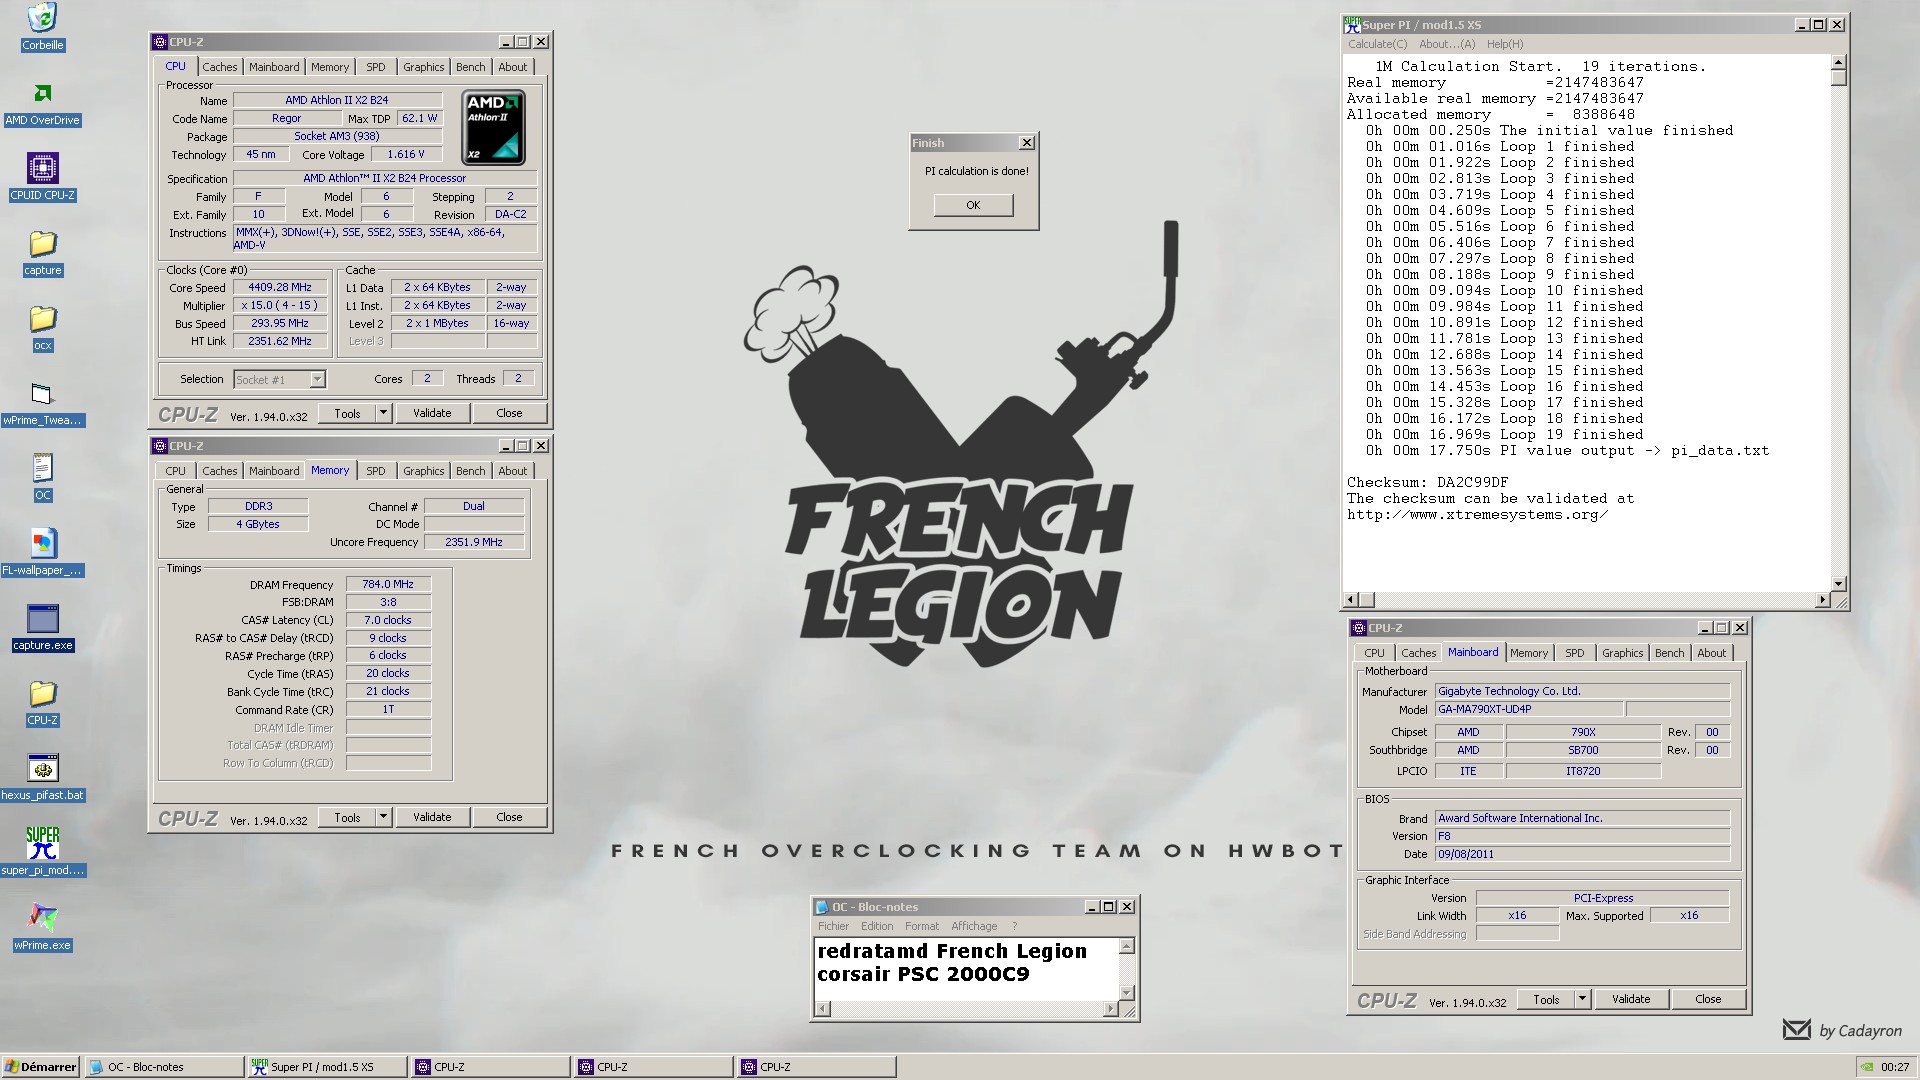Screen dimensions: 1920x1080
Task: Click the corsair PSC 2000C9 notepad text
Action: [923, 974]
